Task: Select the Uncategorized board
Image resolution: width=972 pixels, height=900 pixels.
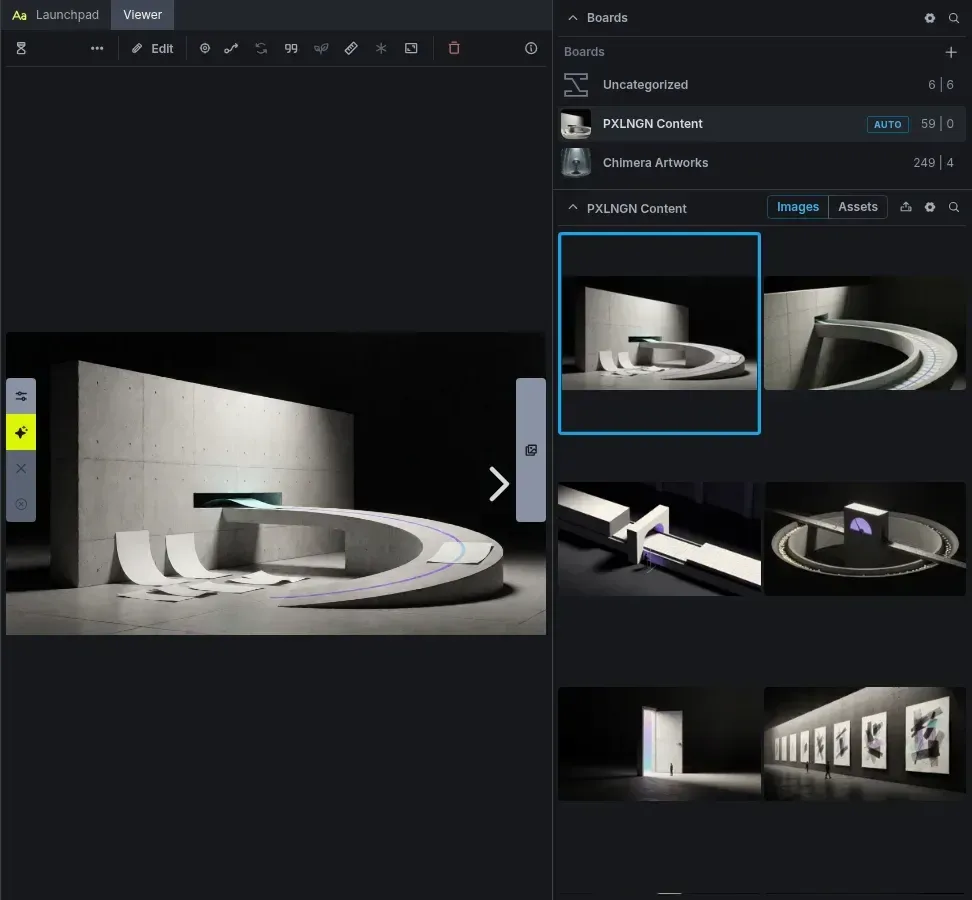Action: tap(762, 85)
